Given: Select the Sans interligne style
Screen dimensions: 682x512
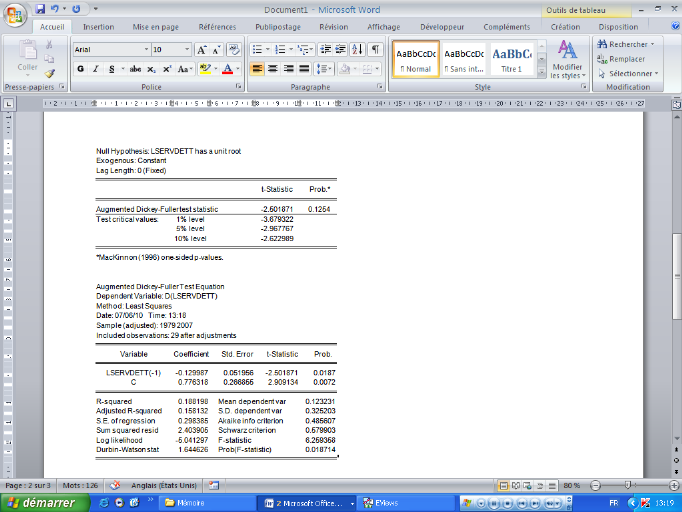Looking at the screenshot, I should click(x=463, y=58).
